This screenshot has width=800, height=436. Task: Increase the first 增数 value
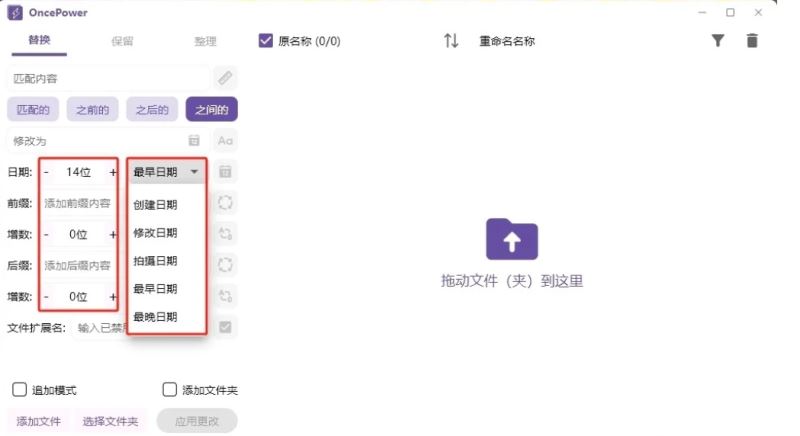113,235
